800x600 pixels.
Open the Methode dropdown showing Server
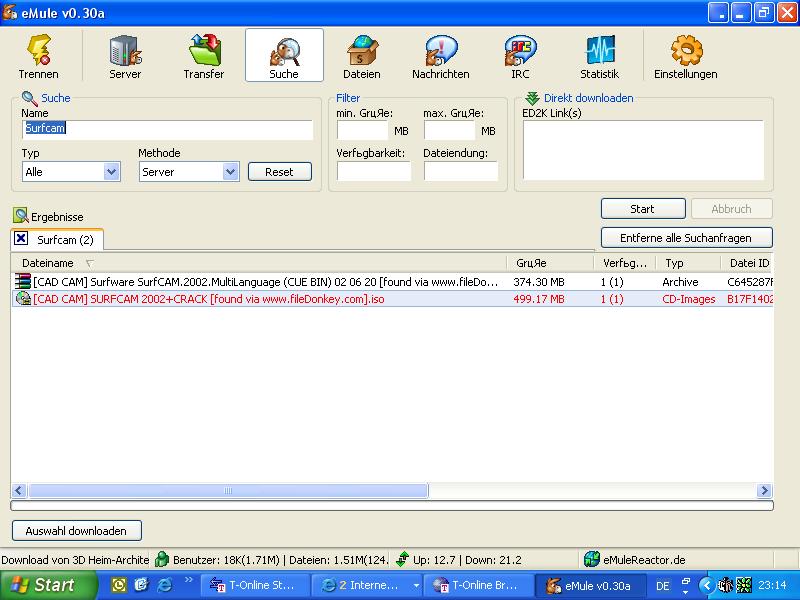pos(231,172)
